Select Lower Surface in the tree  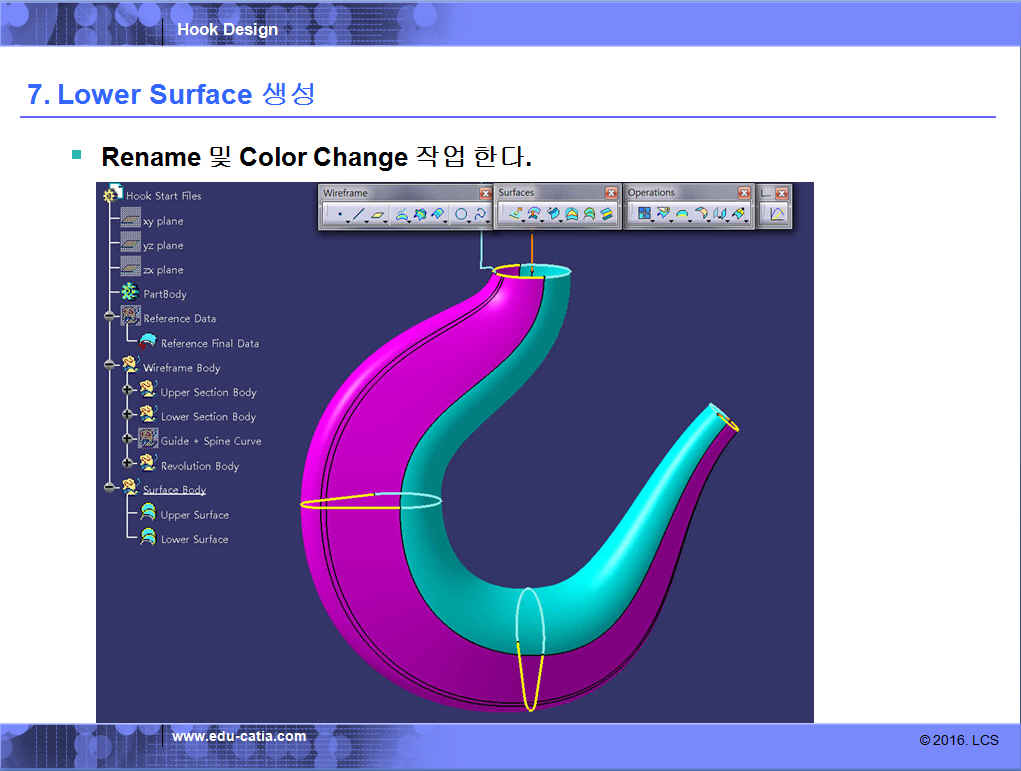(x=194, y=539)
